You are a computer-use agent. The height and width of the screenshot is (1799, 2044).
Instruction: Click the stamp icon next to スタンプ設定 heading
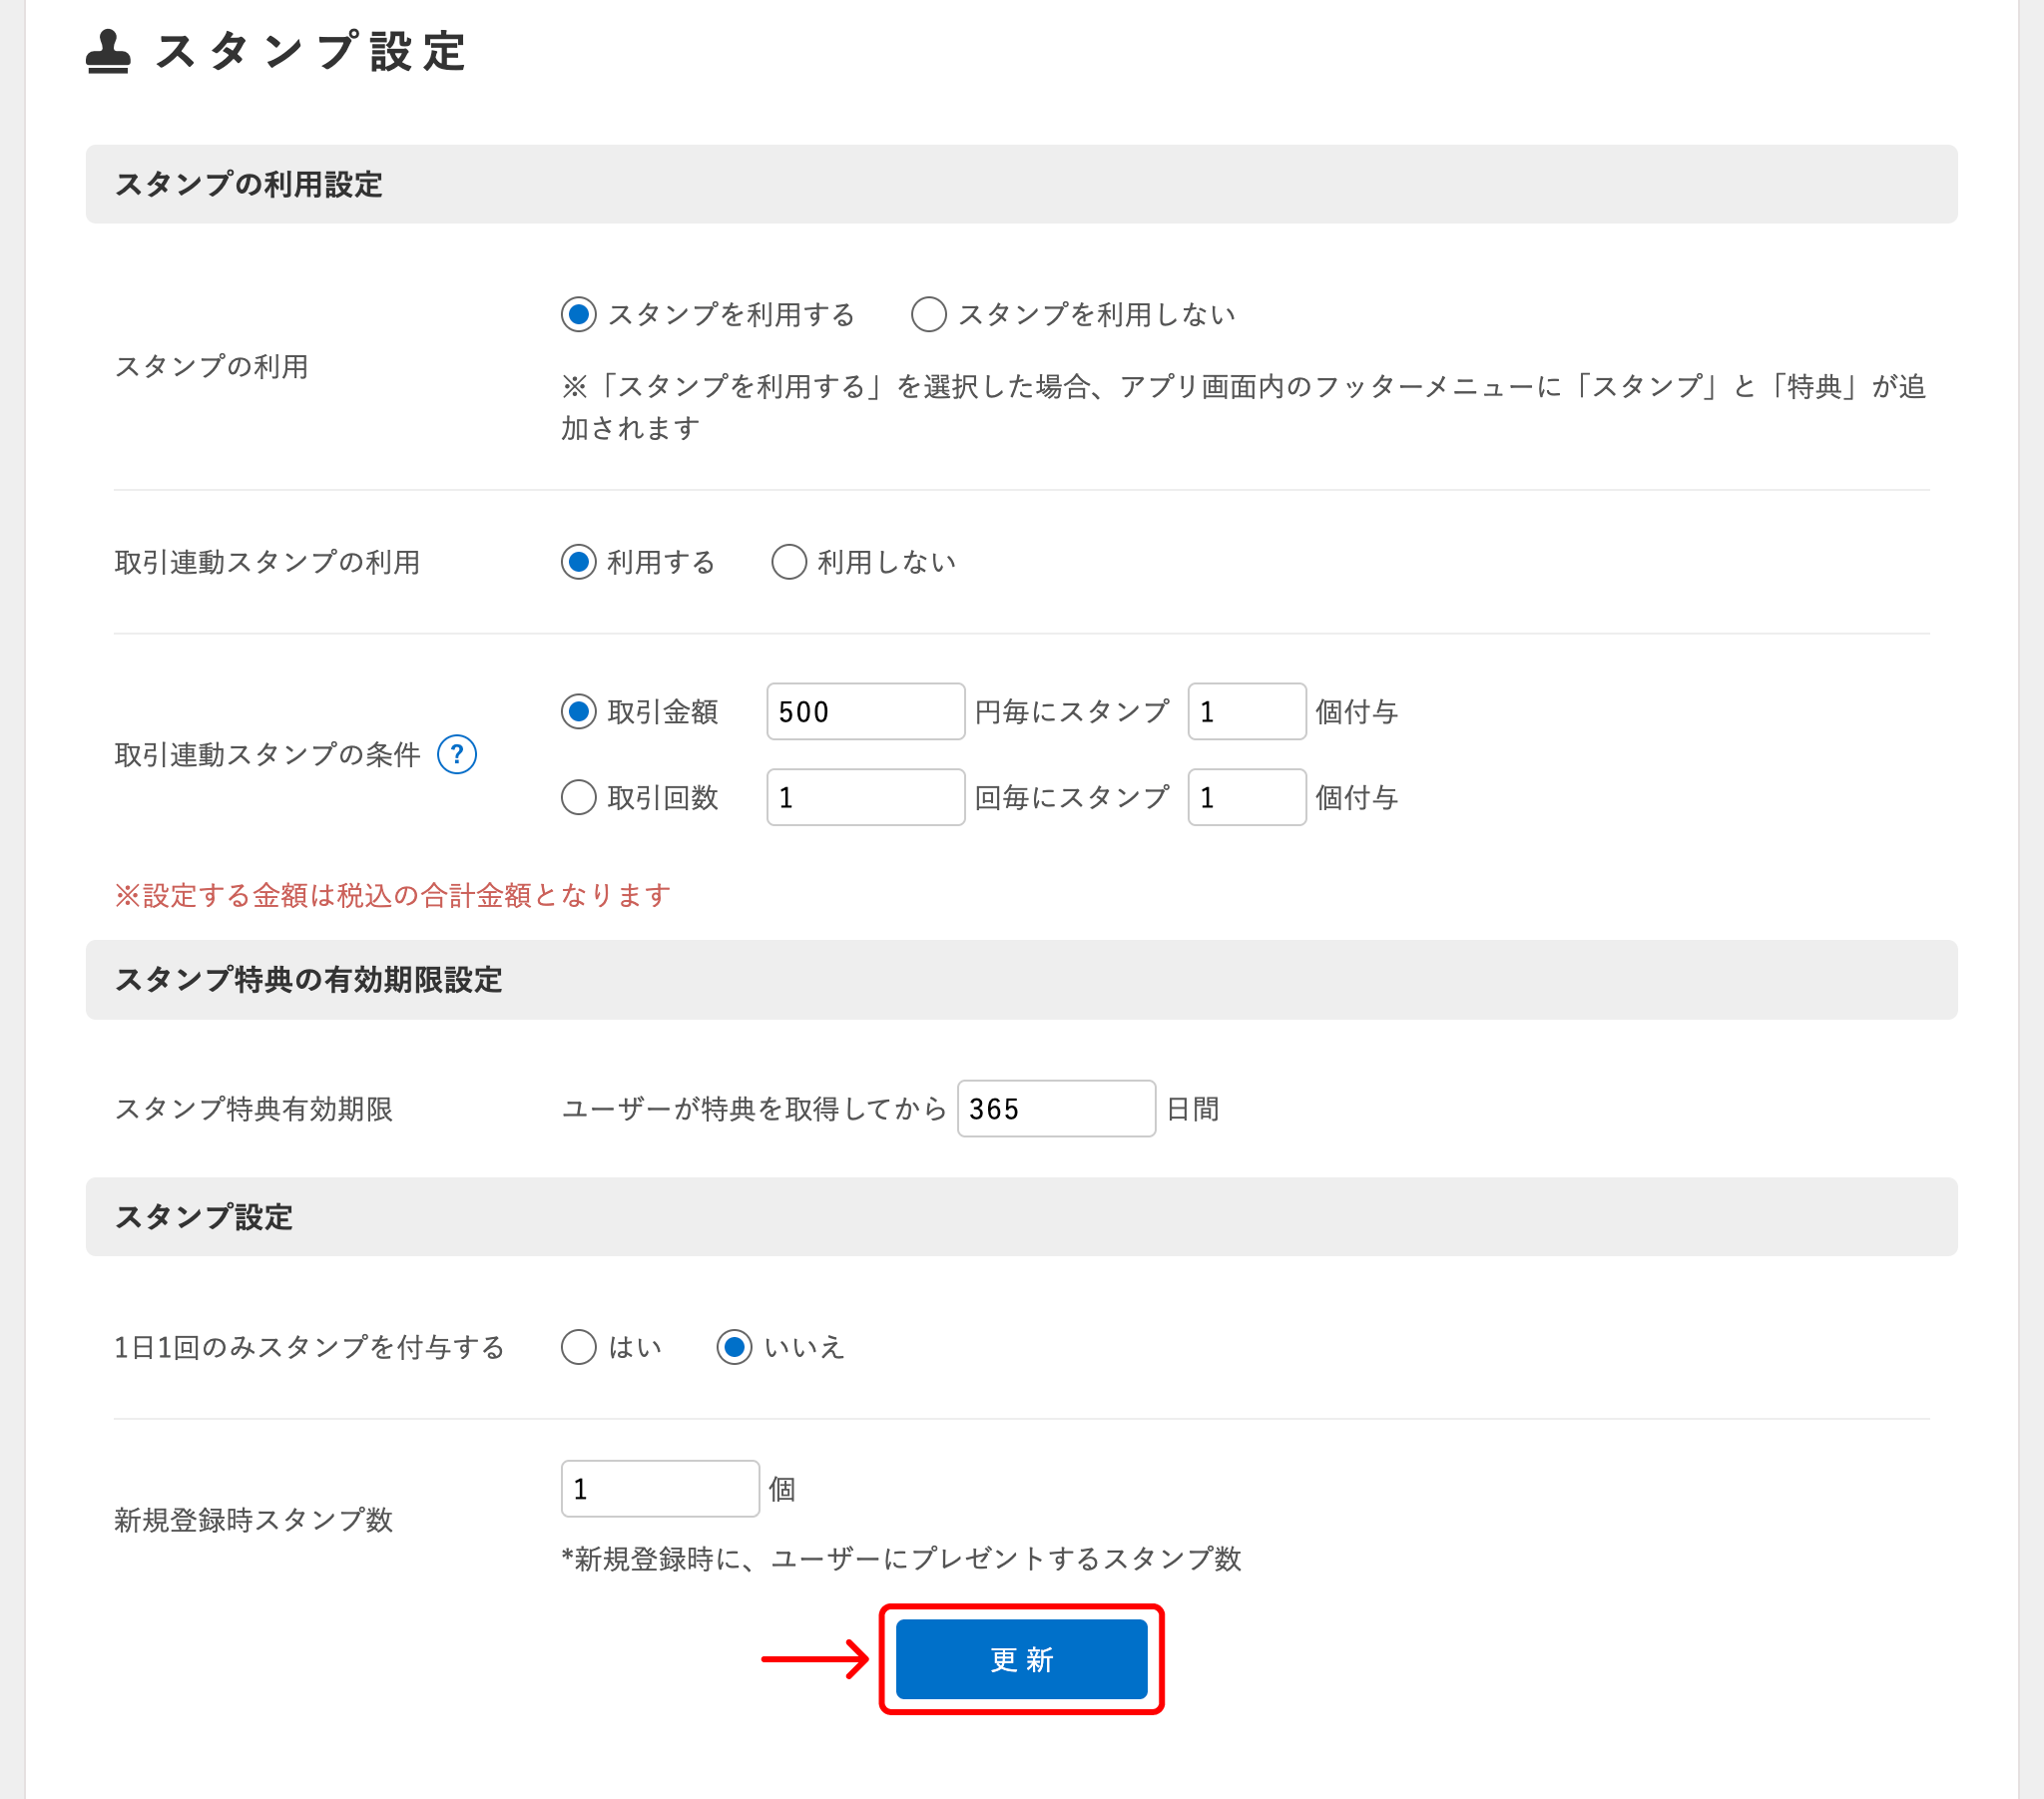[110, 51]
